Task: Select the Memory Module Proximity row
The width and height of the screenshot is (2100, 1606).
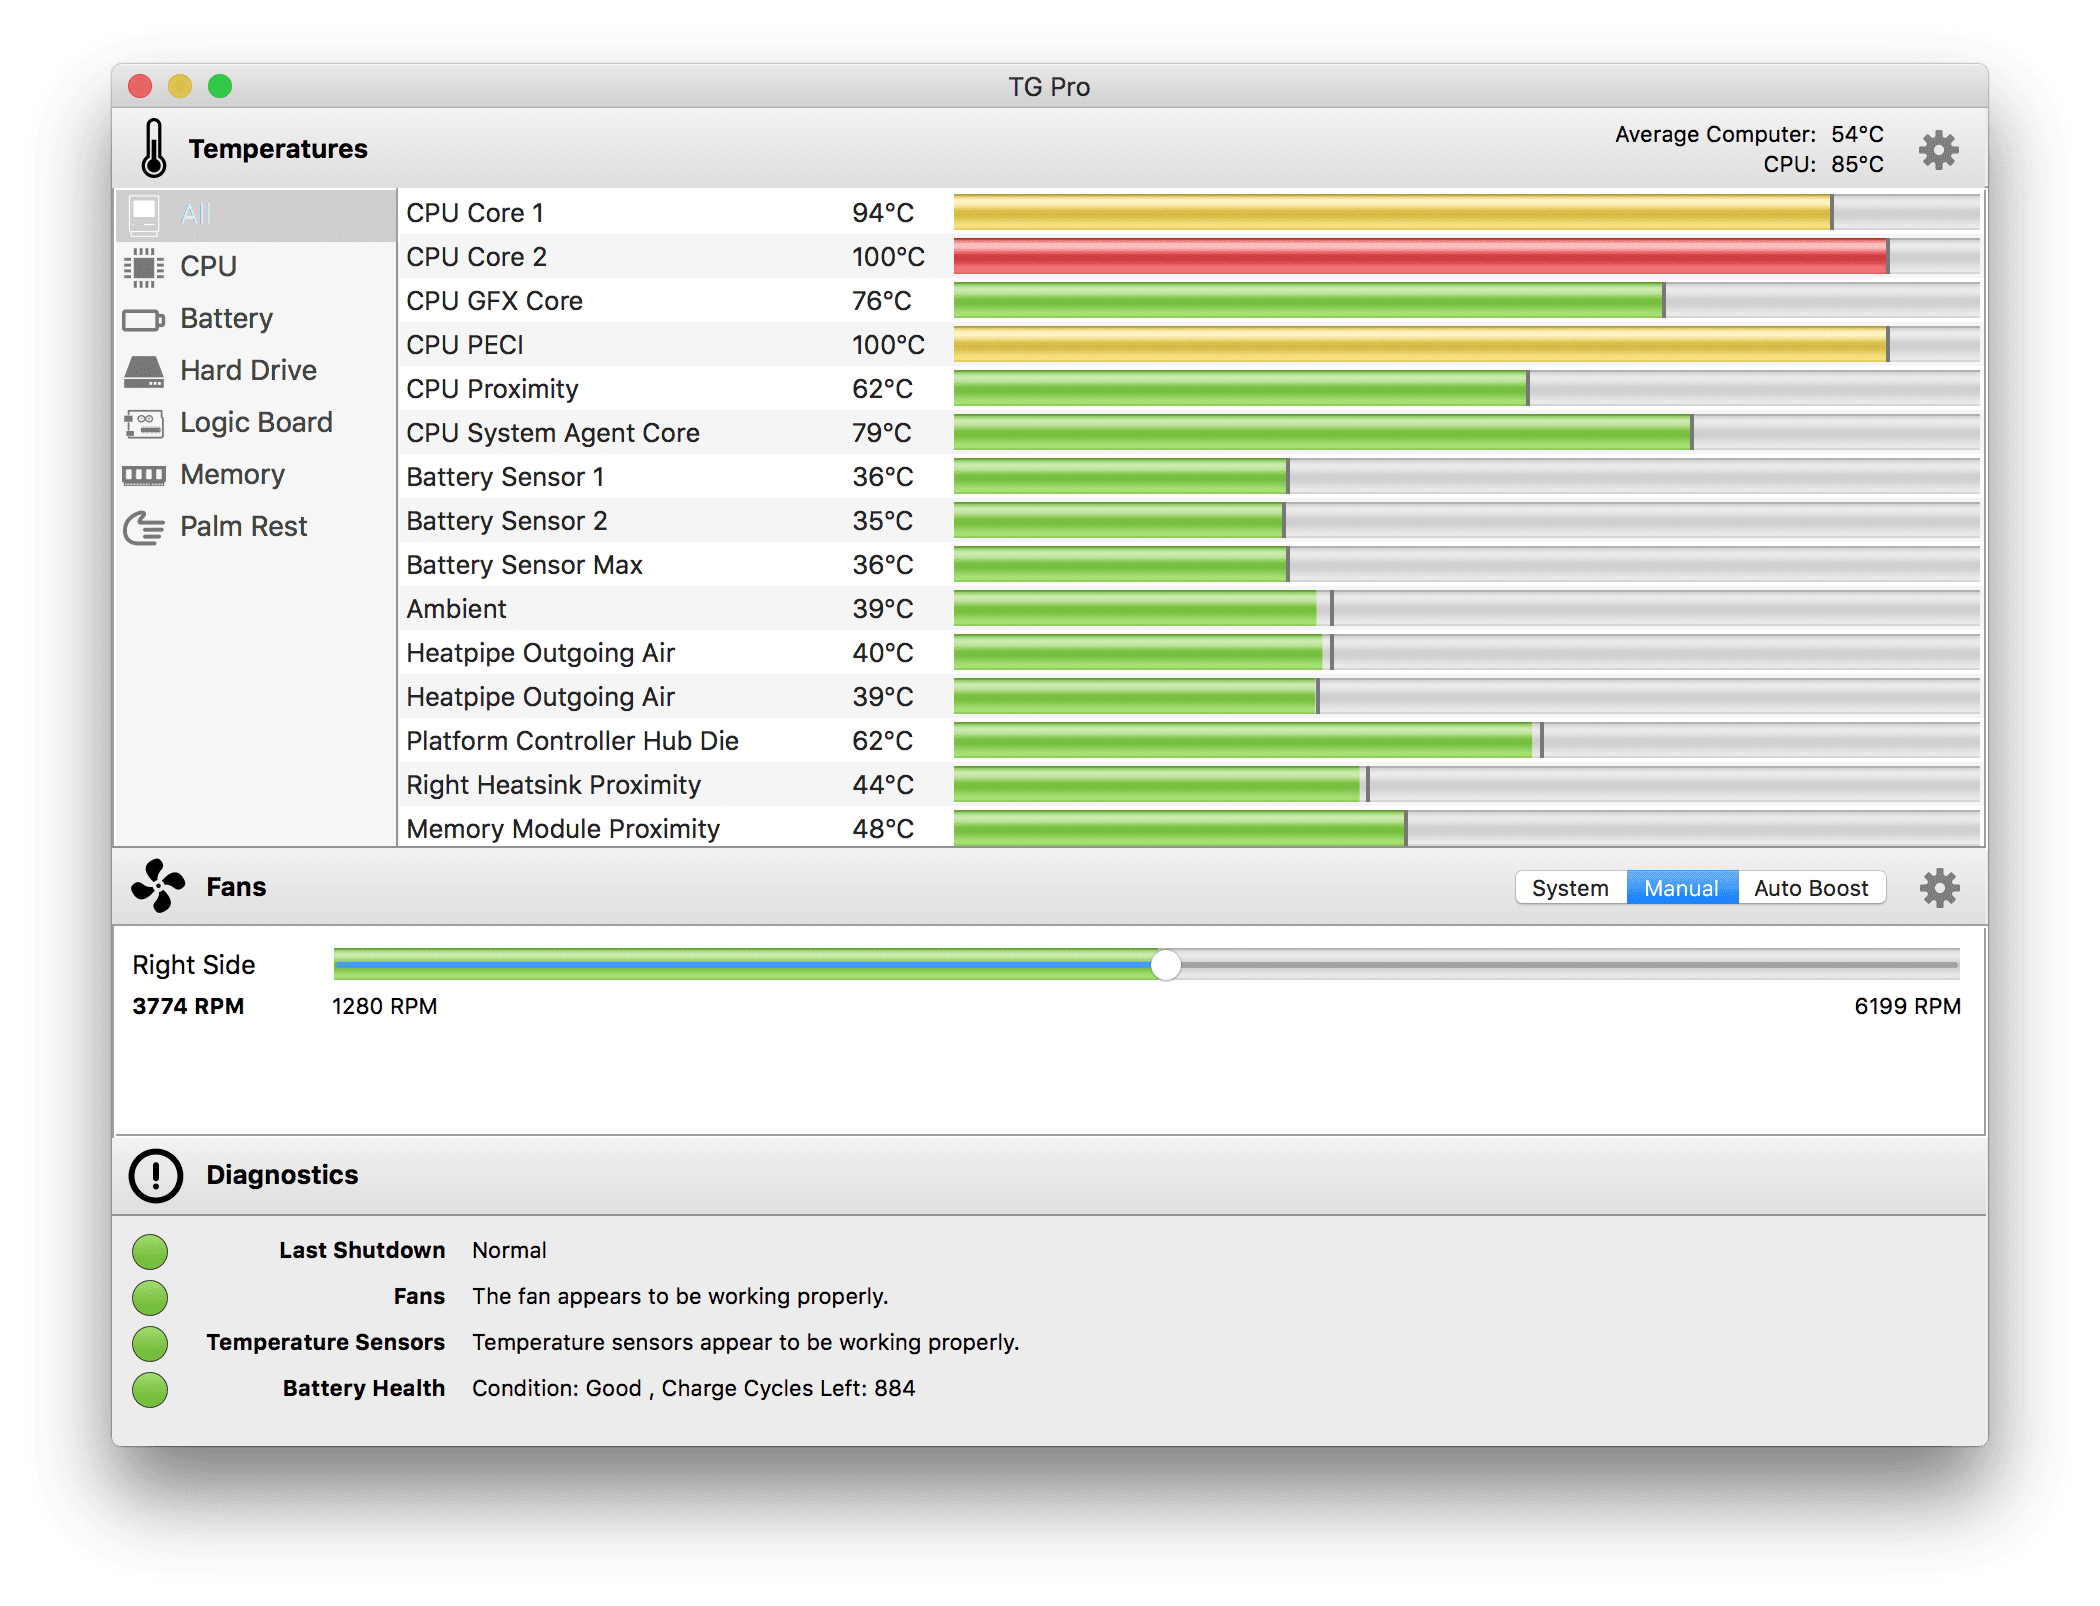Action: click(x=1190, y=828)
